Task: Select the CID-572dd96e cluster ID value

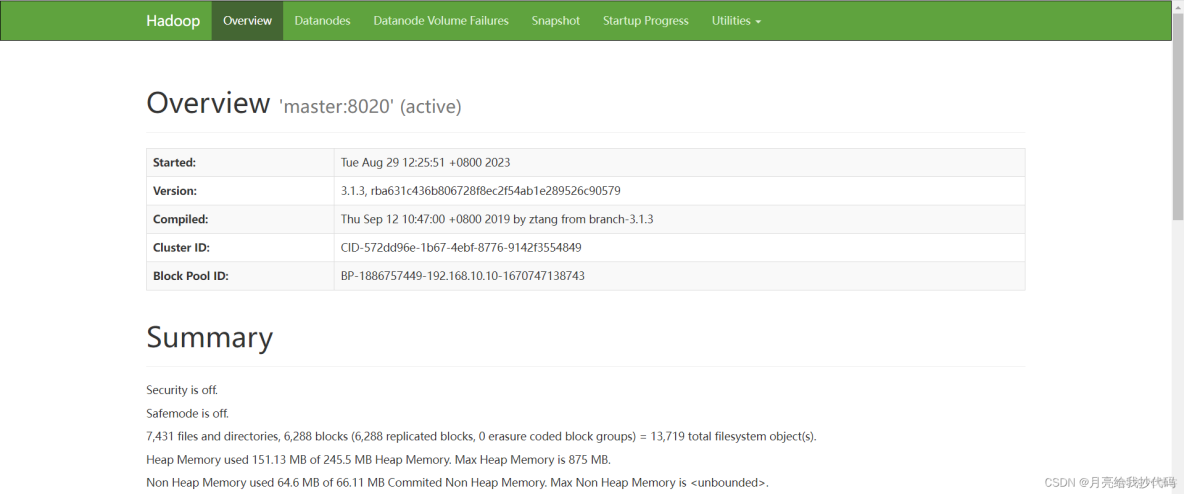Action: (x=461, y=248)
